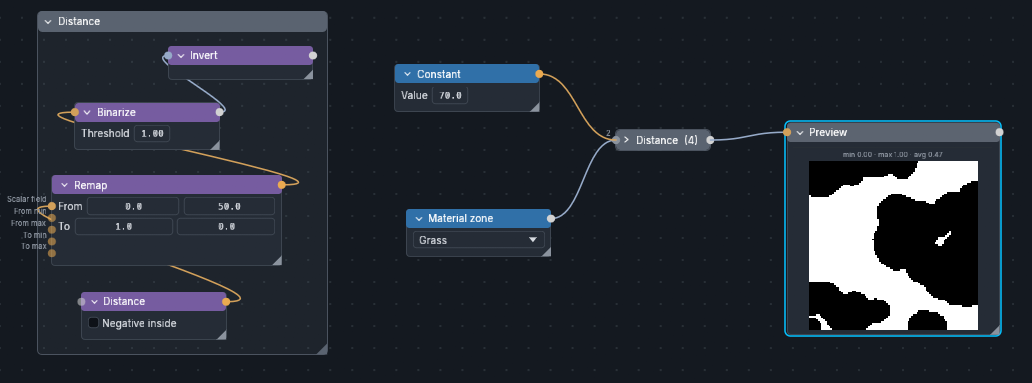1032x383 pixels.
Task: Open the Grass material dropdown
Action: 478,240
